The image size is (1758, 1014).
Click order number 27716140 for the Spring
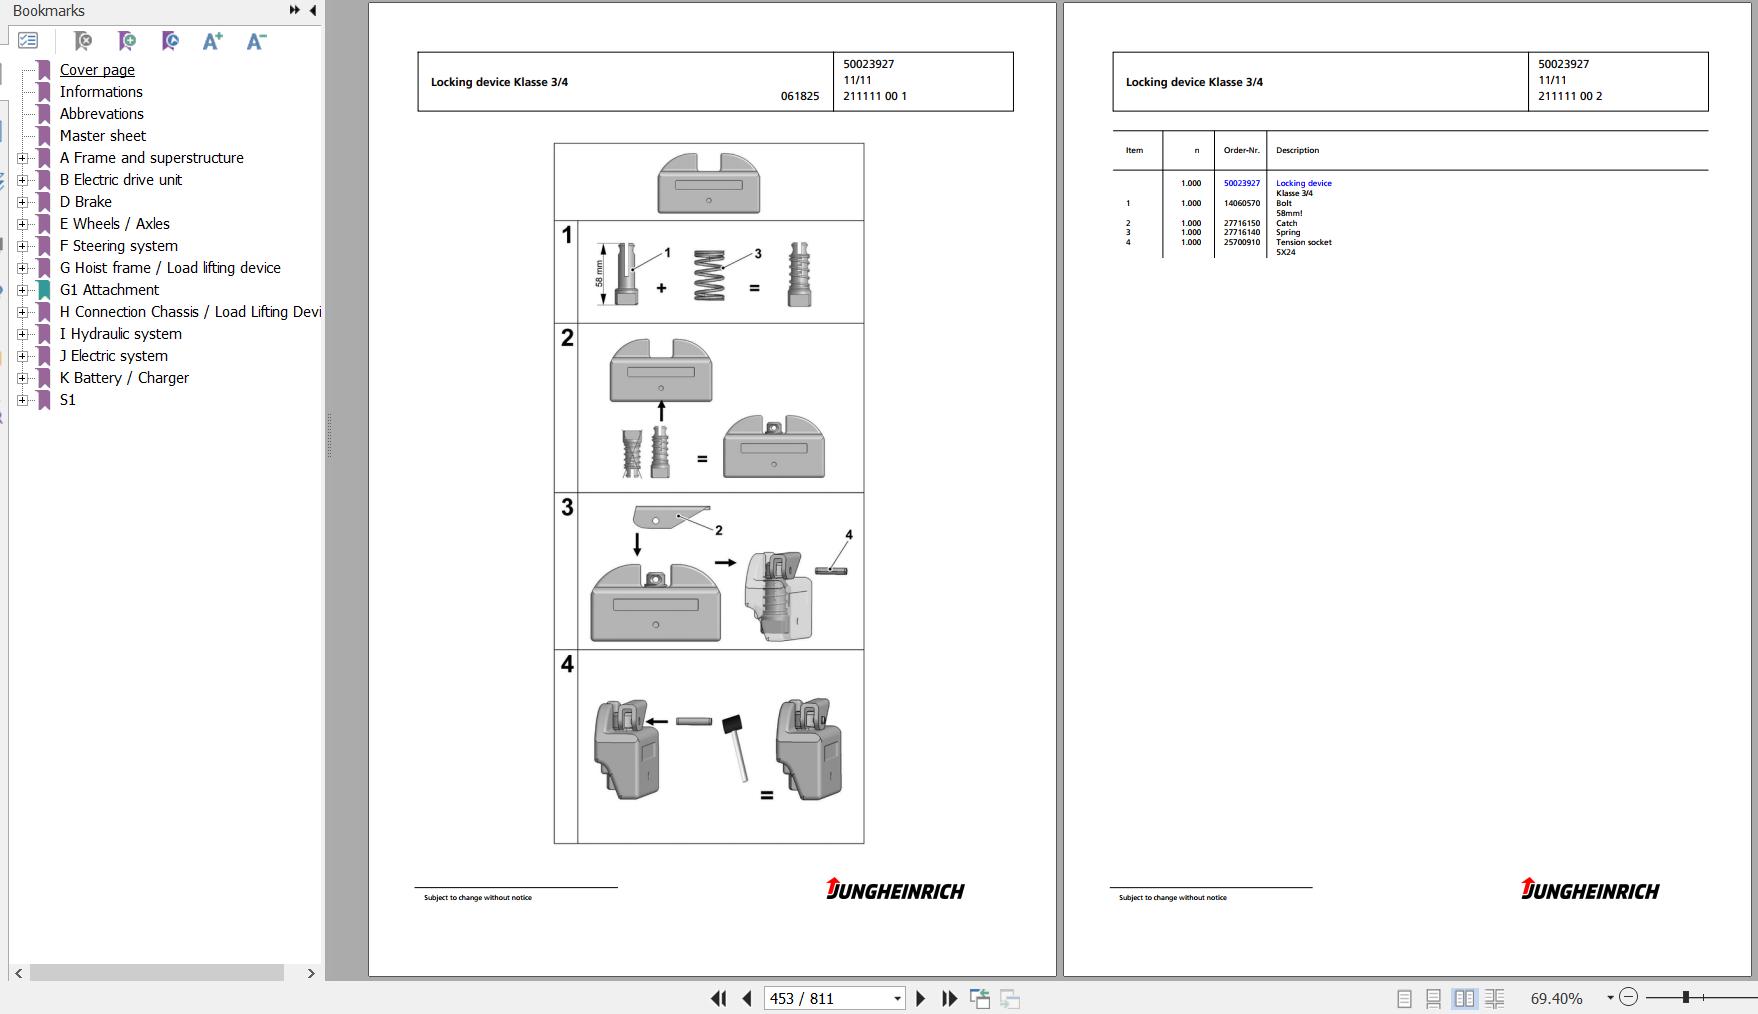point(1241,232)
